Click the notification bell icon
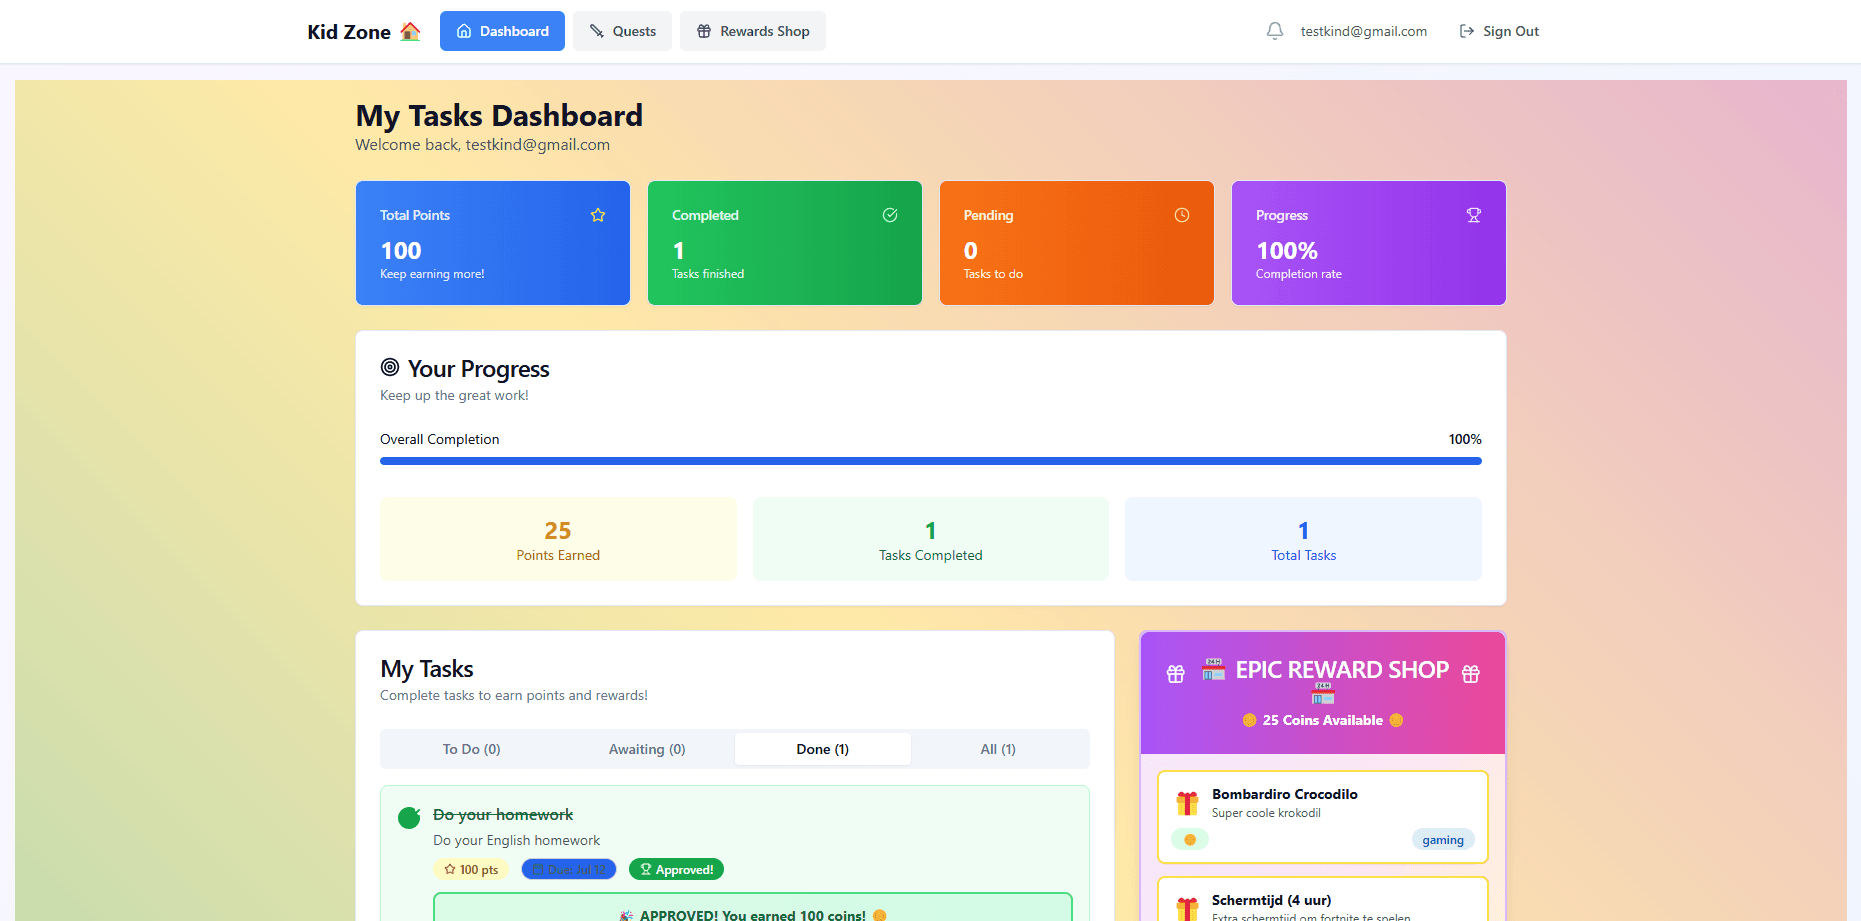 (1274, 31)
